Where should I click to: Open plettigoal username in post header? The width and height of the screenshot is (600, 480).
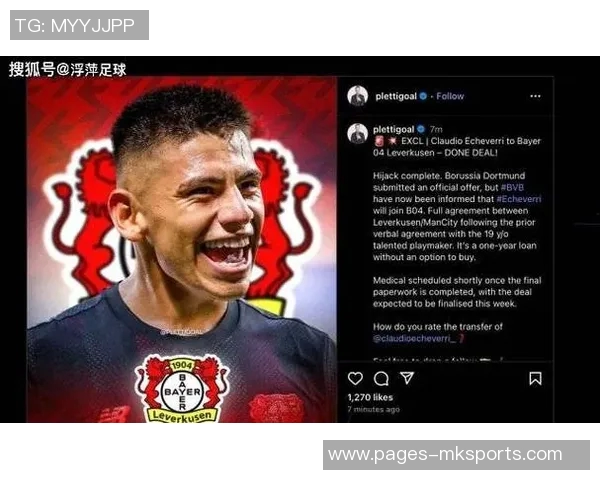point(396,96)
